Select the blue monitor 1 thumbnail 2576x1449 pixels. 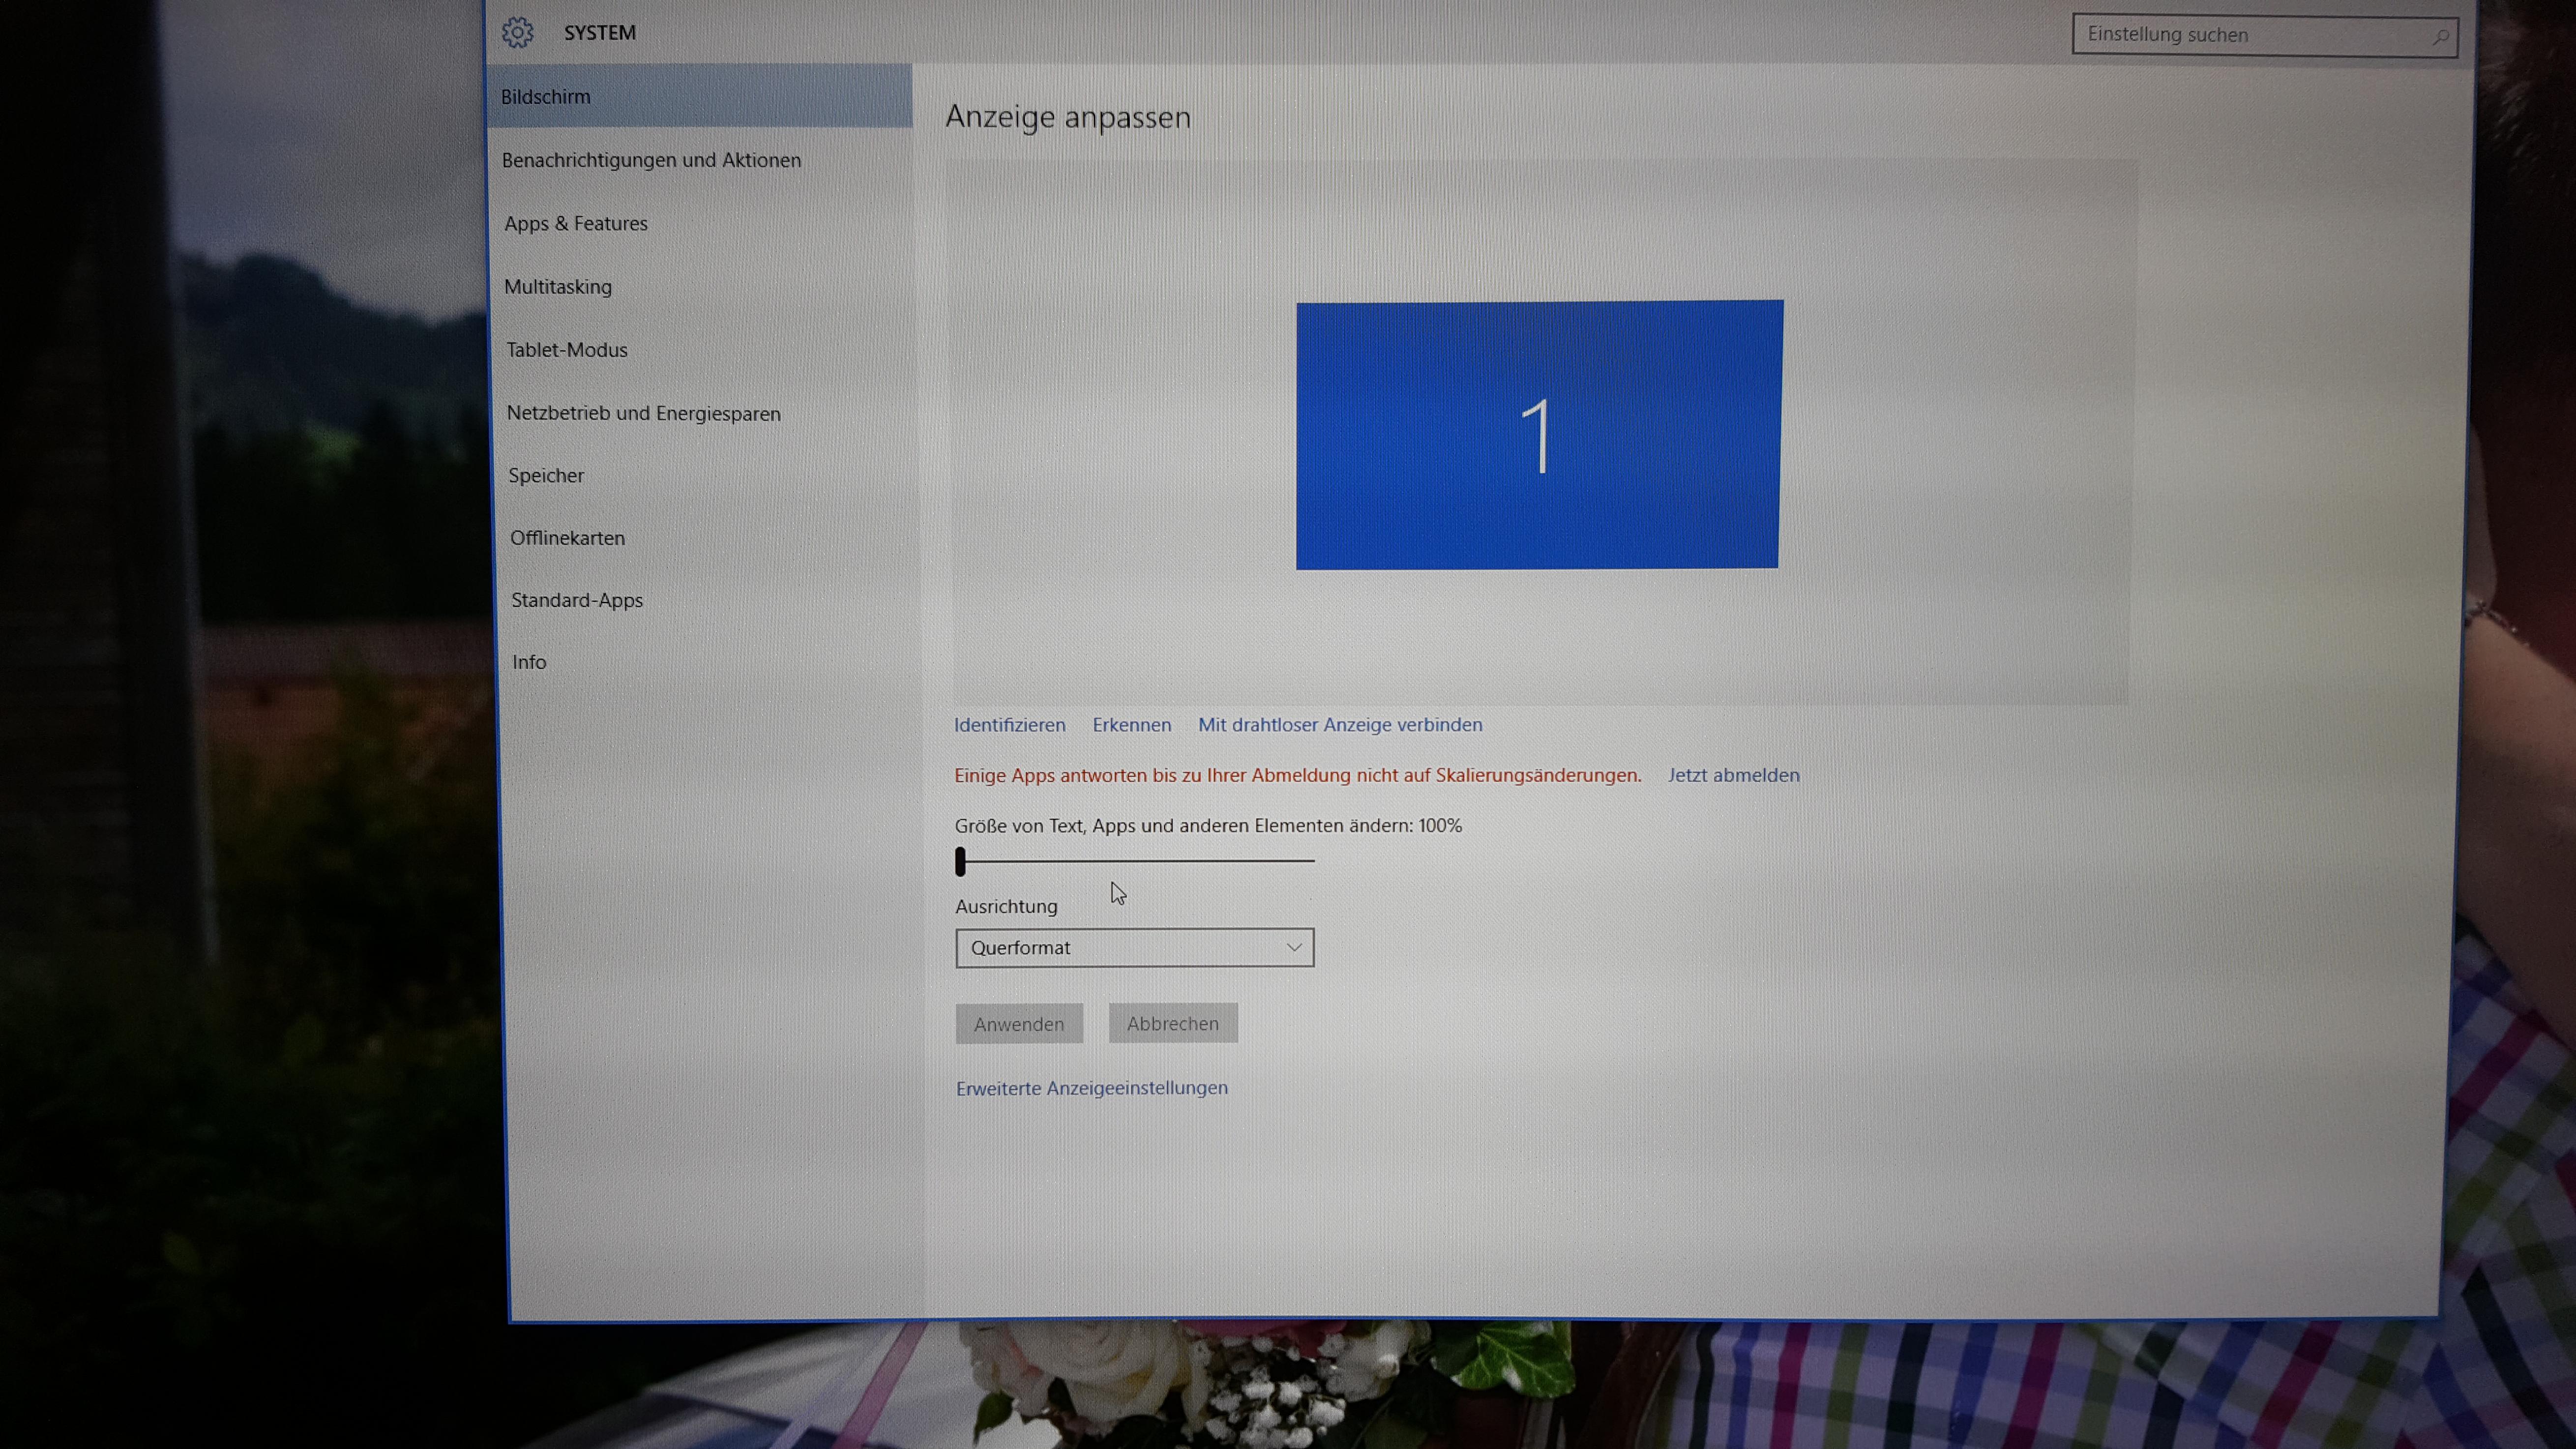click(1538, 435)
